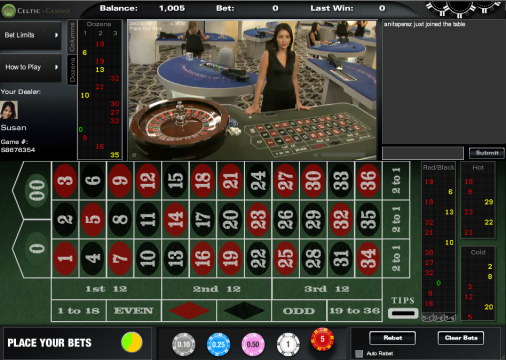This screenshot has height=360, width=506.
Task: Click the TIPS slot icon
Action: (x=403, y=313)
